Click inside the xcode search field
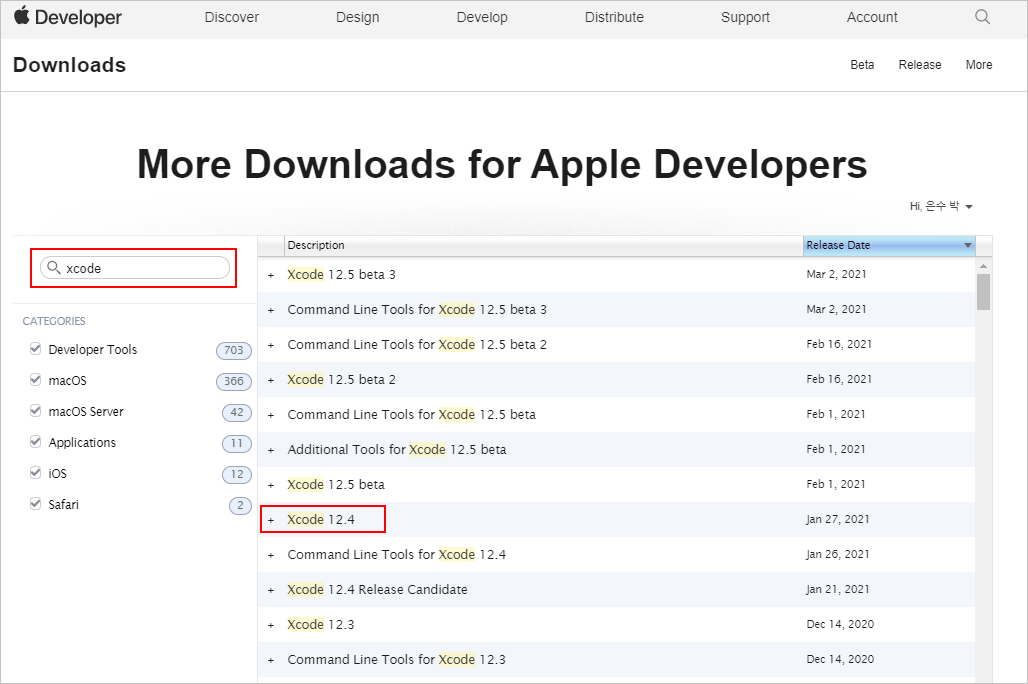The height and width of the screenshot is (684, 1028). (135, 268)
